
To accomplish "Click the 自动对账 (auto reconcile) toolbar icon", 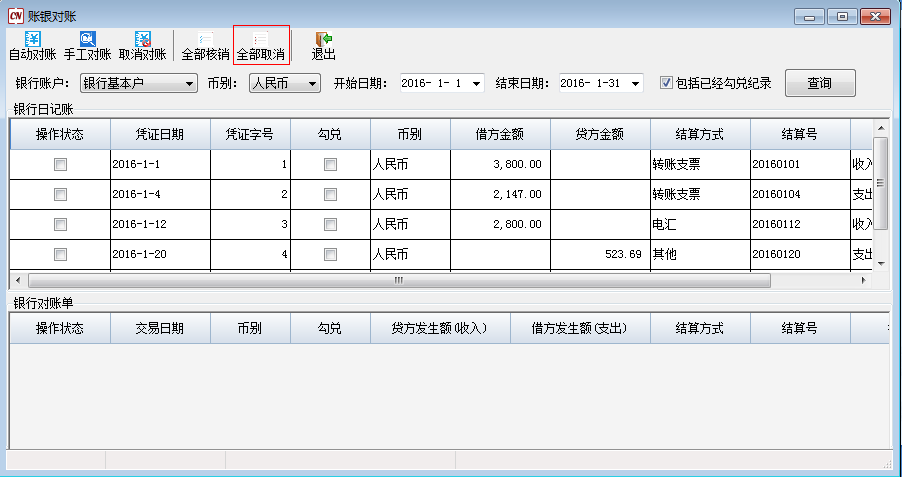I will [x=32, y=40].
